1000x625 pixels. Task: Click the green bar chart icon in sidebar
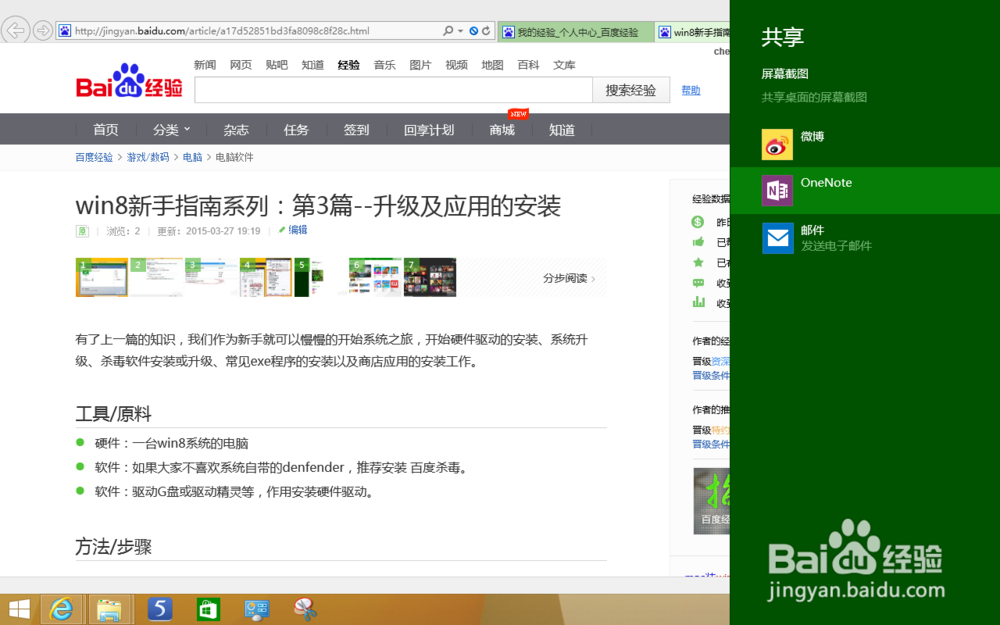coord(699,302)
